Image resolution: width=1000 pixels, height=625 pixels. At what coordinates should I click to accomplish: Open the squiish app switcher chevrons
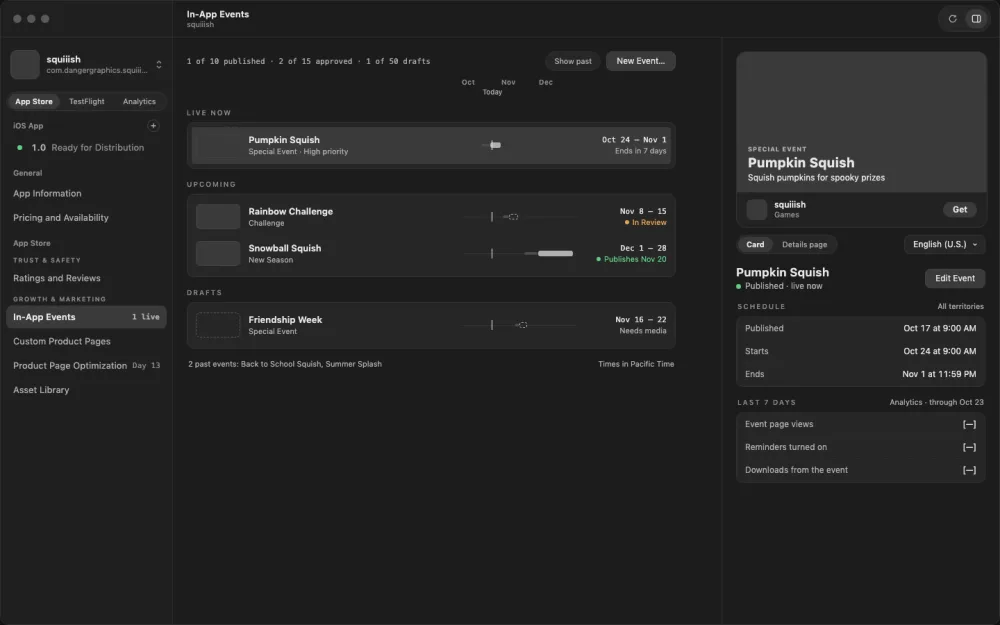[159, 64]
